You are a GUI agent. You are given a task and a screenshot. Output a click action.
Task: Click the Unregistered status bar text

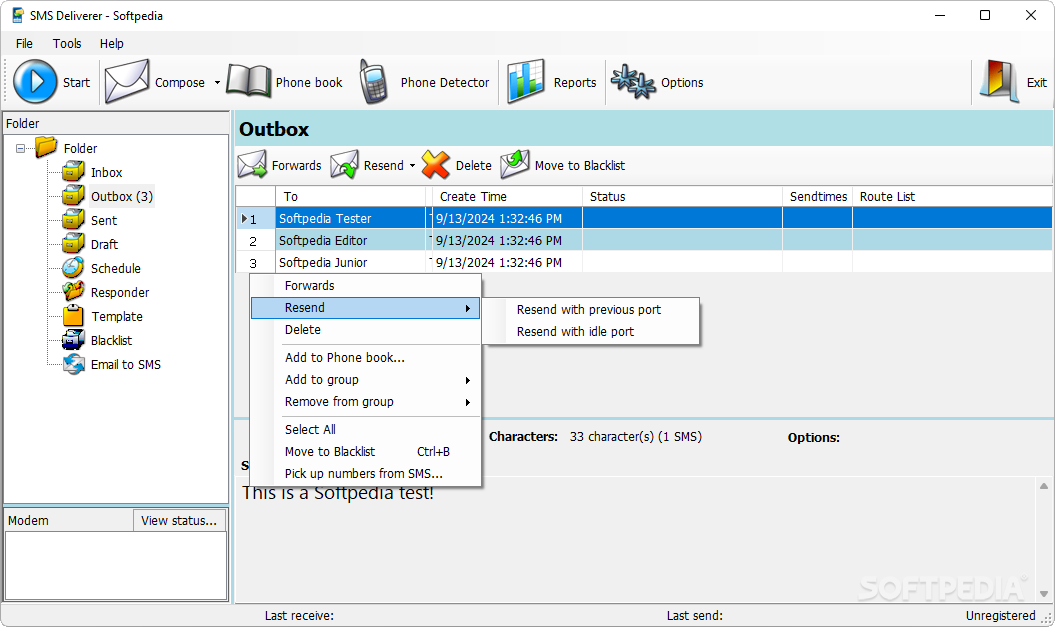pos(1001,616)
